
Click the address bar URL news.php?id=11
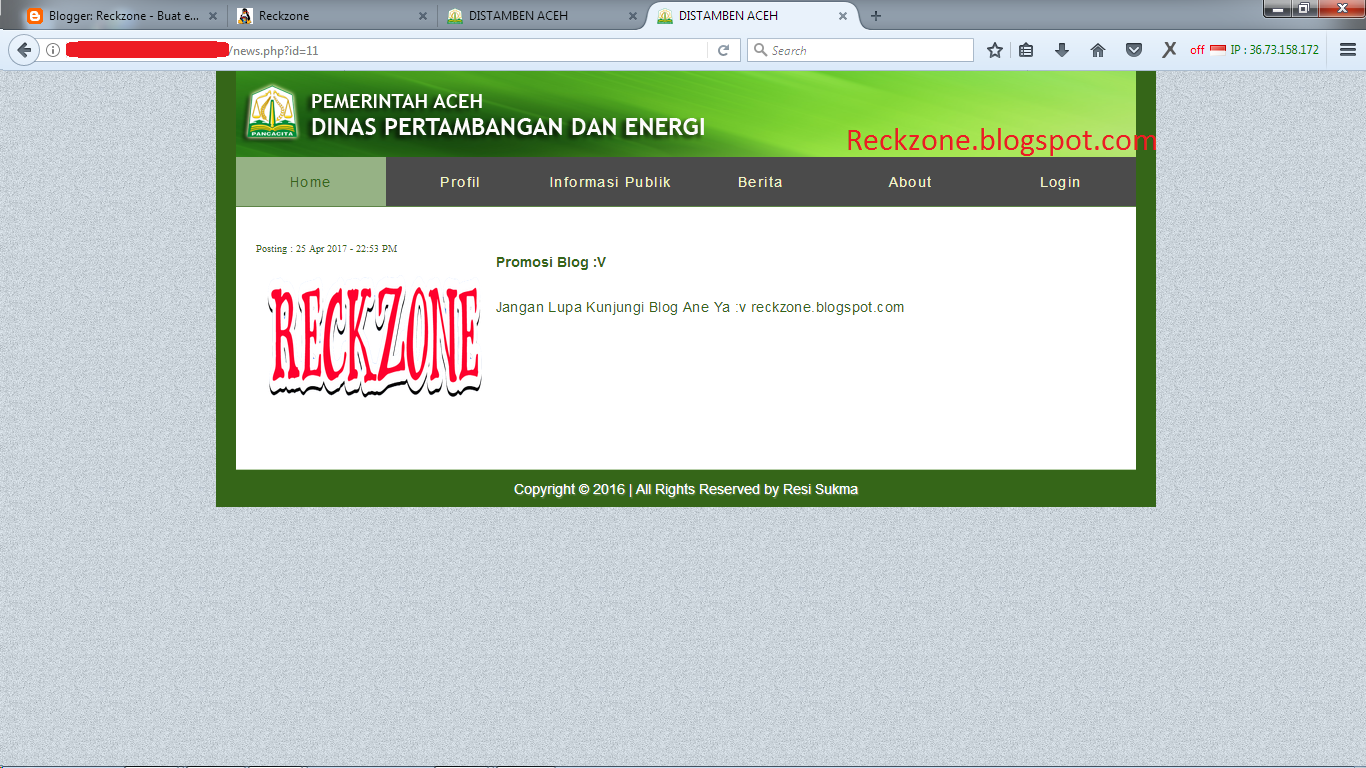click(x=276, y=50)
